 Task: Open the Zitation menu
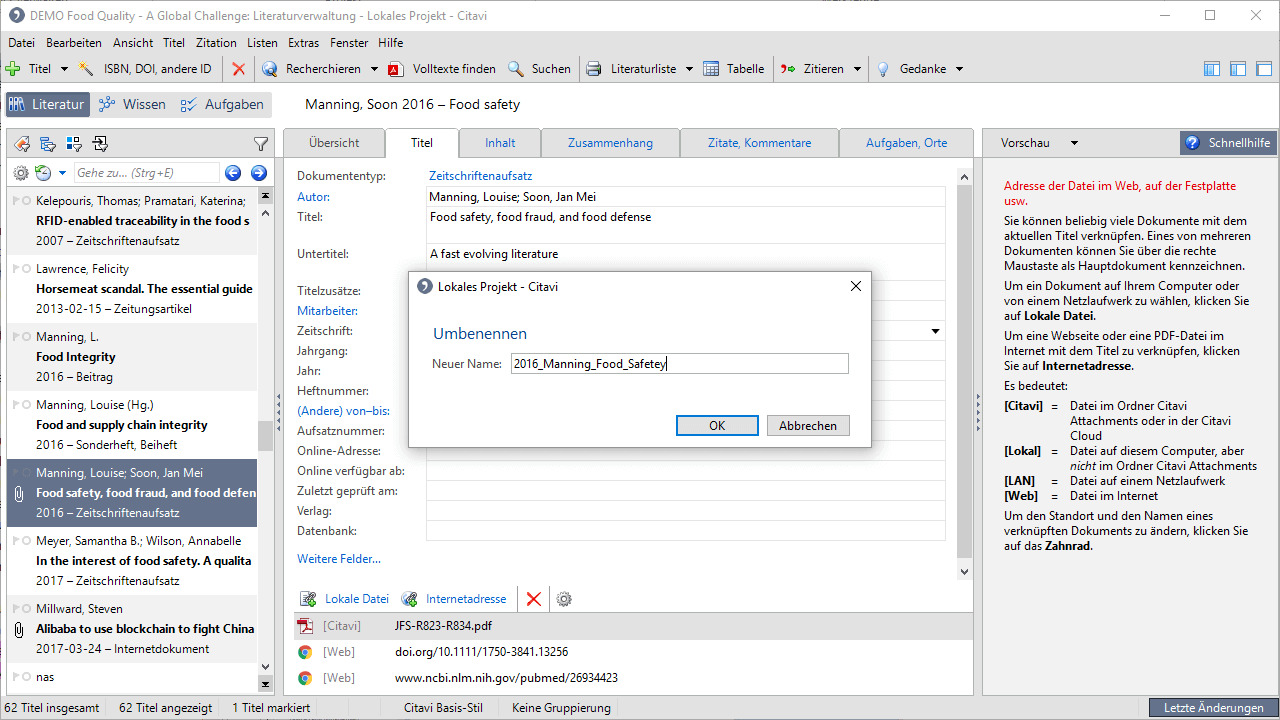click(216, 43)
